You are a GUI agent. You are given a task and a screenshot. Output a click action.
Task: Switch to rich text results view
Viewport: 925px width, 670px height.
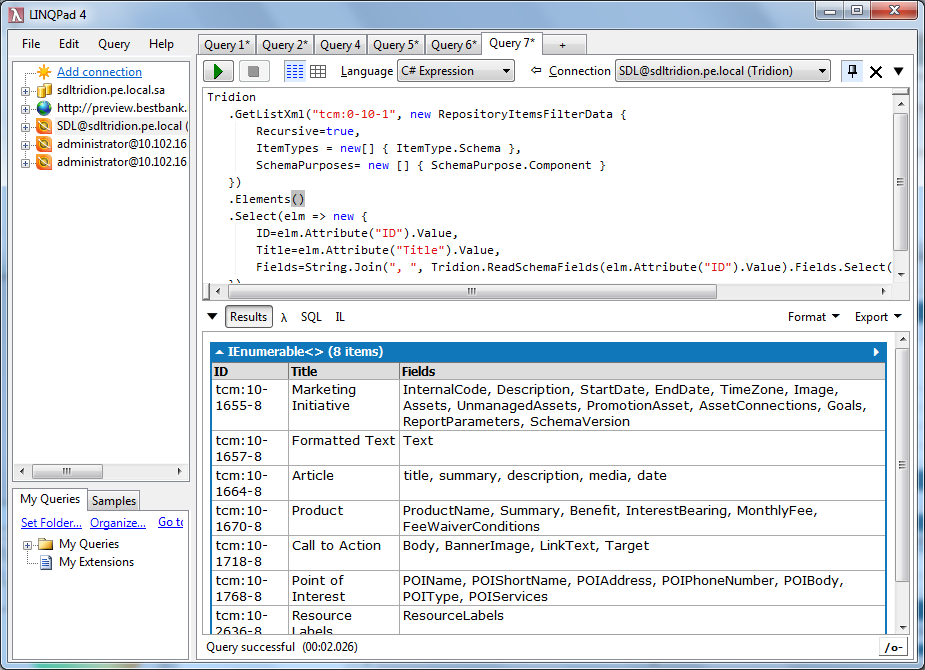coord(295,71)
